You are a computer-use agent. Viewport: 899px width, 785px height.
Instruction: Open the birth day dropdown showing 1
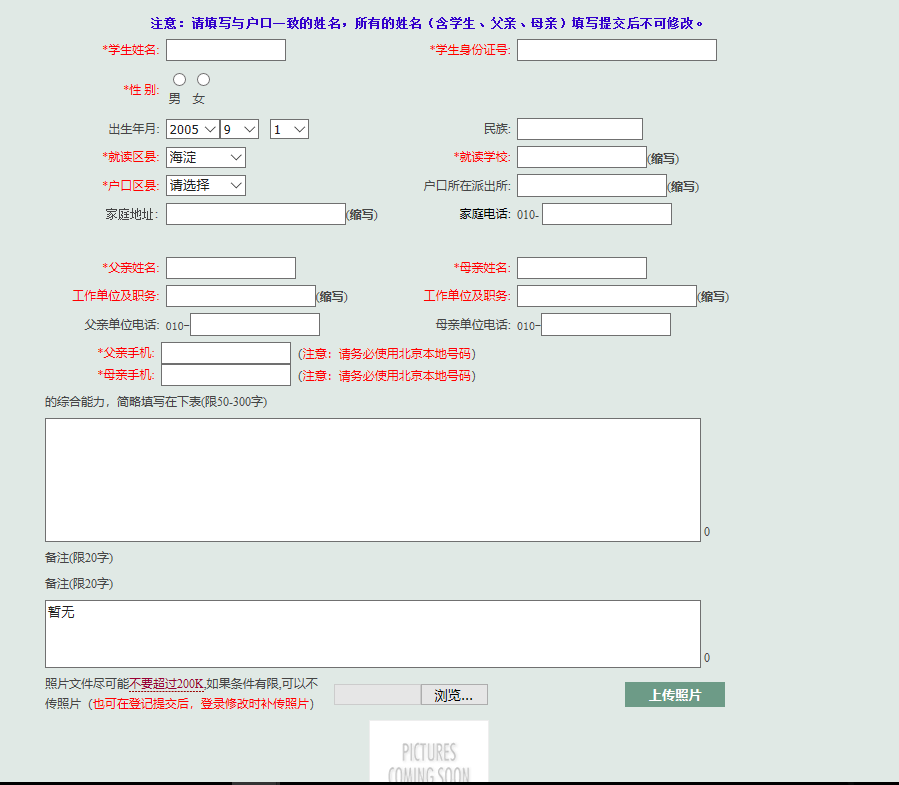point(290,129)
